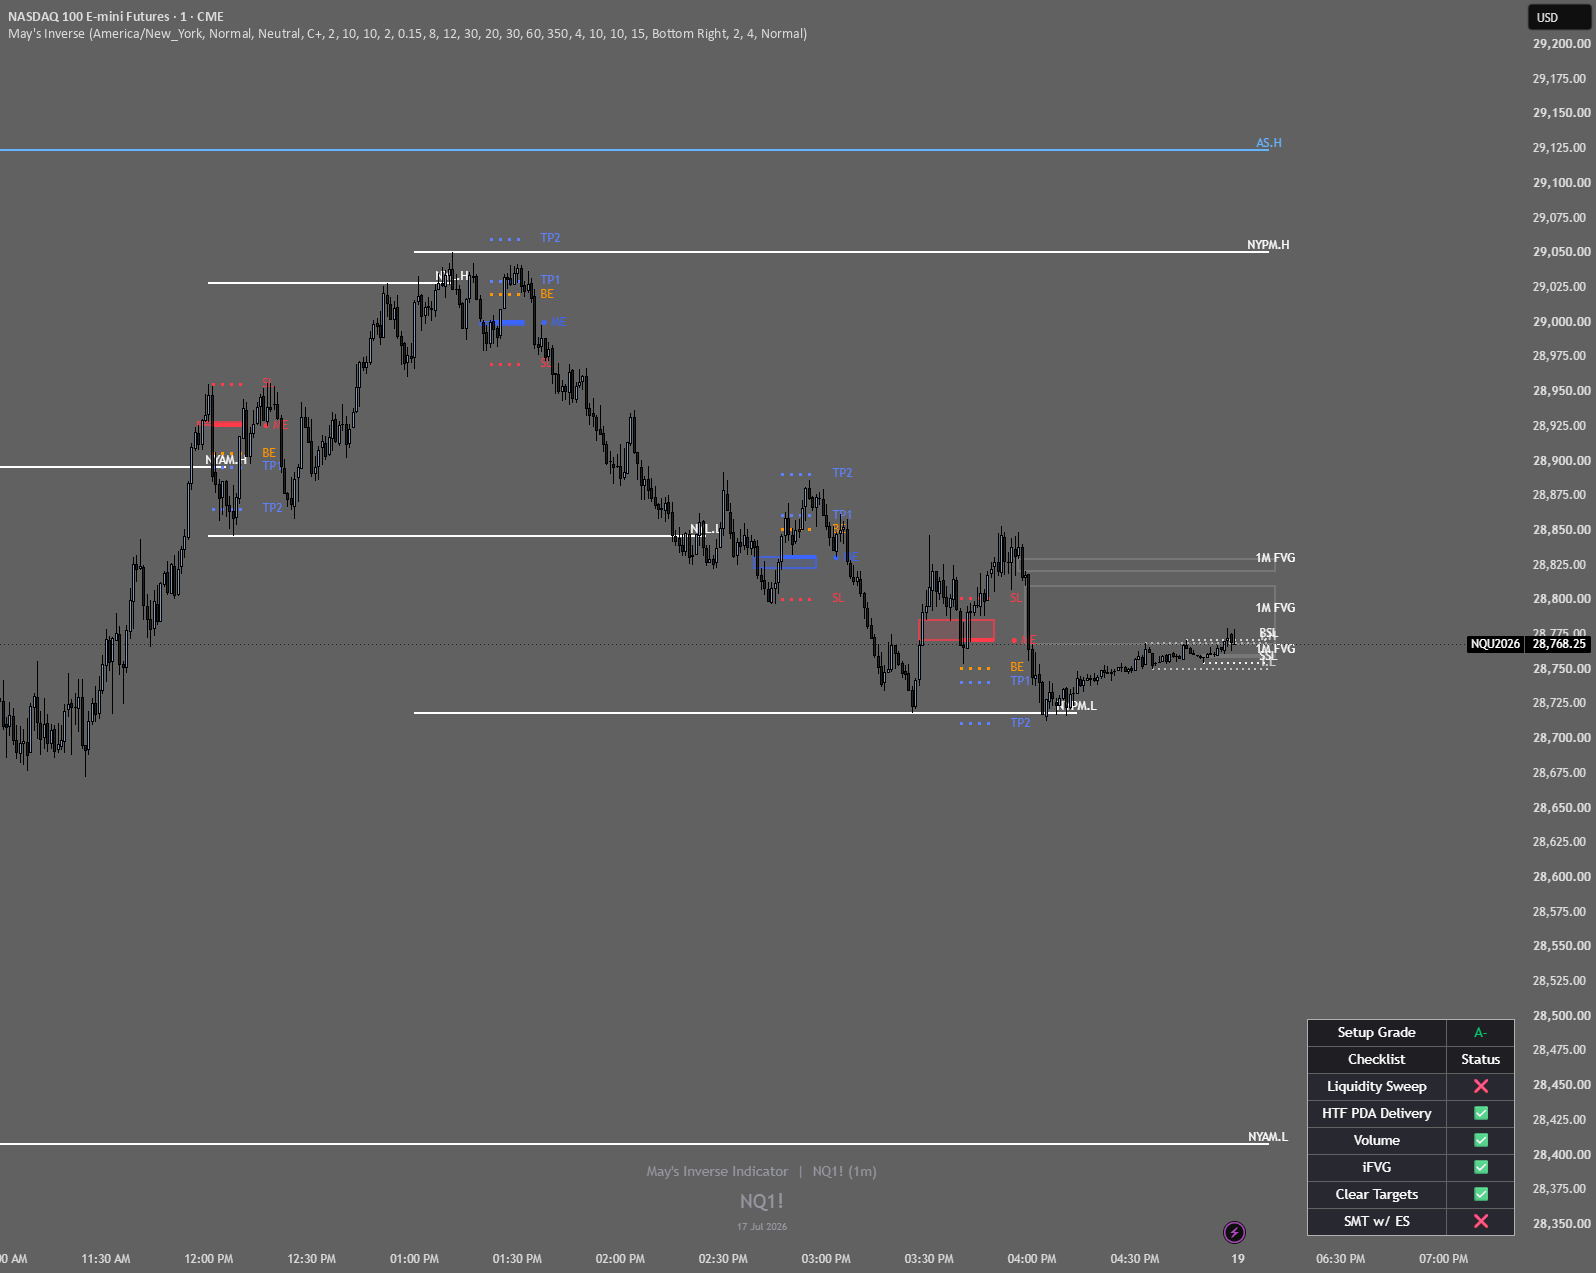Screen dimensions: 1596x1273
Task: Click the 11:30 AM time axis label
Action: [x=106, y=1259]
